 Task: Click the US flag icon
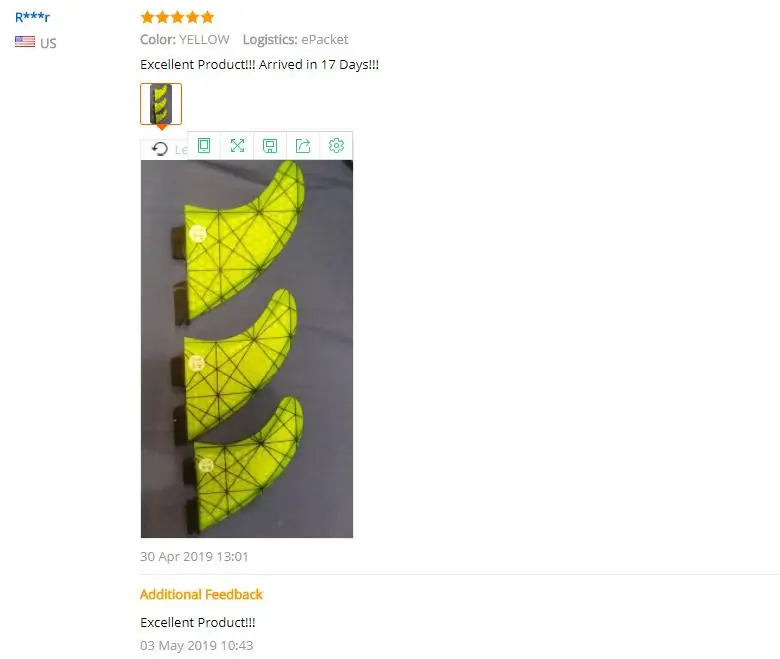(25, 42)
